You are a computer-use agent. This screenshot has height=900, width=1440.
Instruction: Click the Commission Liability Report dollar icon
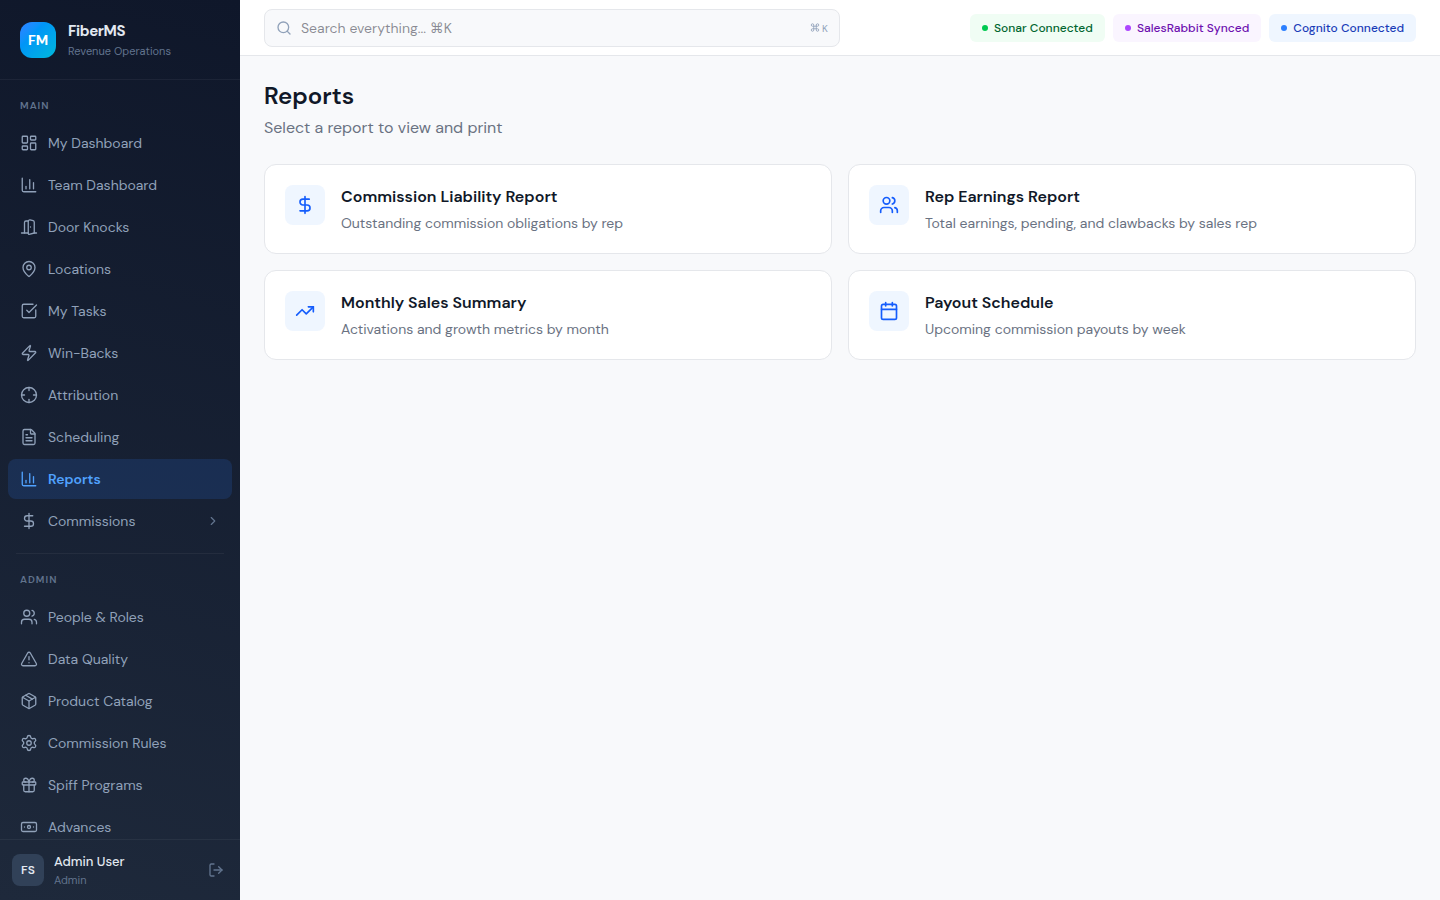305,205
